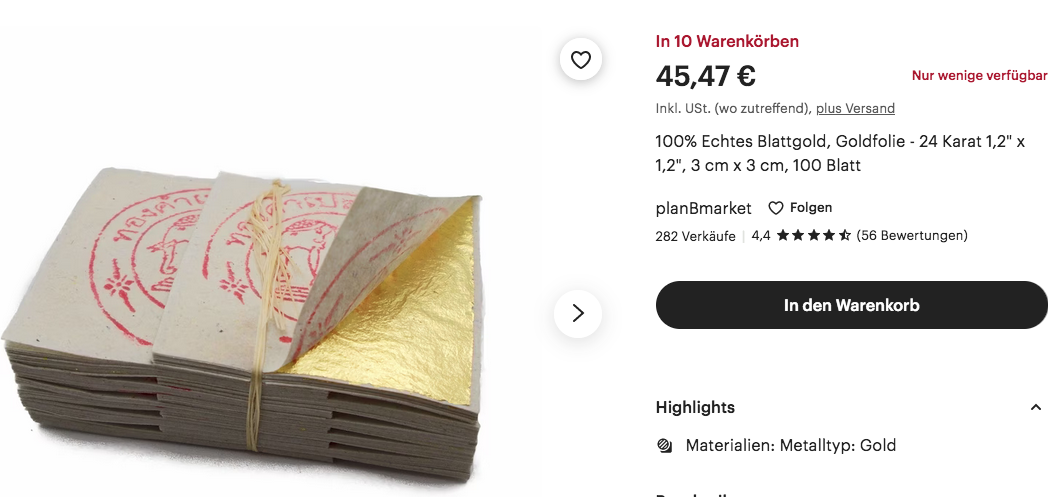
Task: Click the Blattgold product title text
Action: pos(840,154)
